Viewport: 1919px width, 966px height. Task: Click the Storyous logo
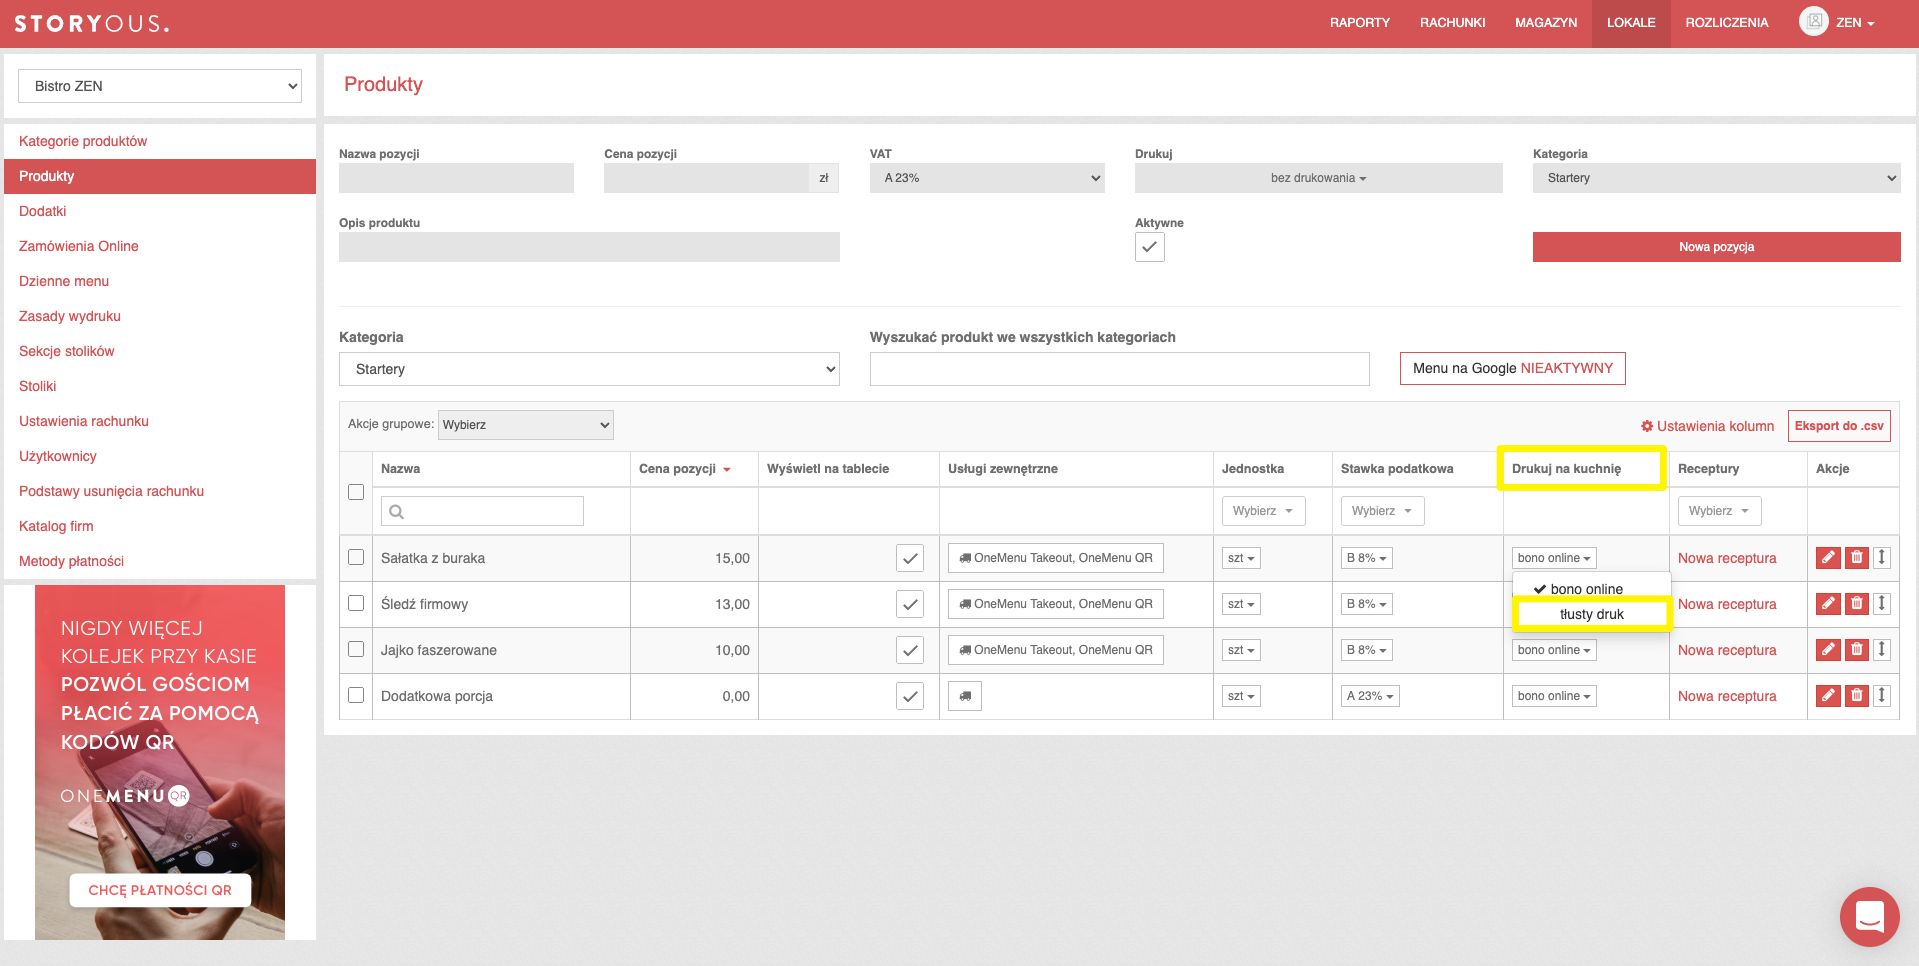[x=91, y=23]
